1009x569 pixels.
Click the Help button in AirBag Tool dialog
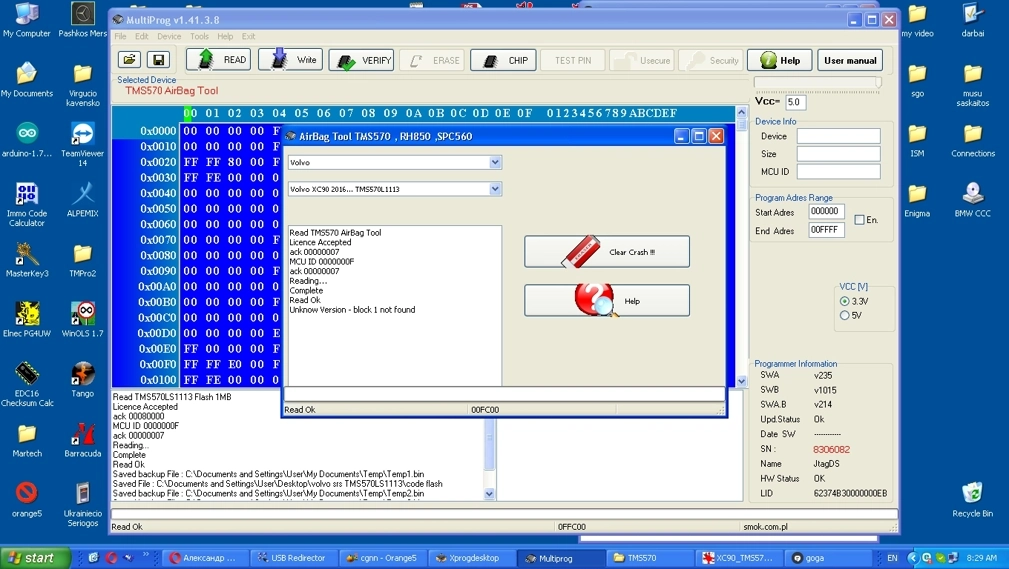[607, 301]
